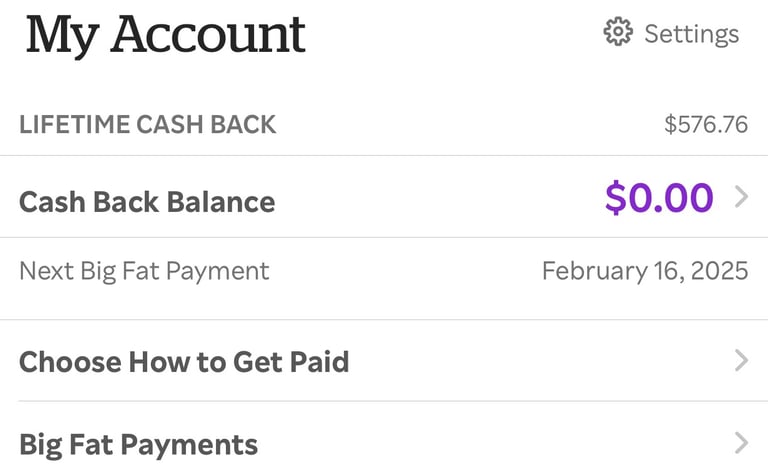Tap blank middle of Cash Back Balance row
Screen dimensions: 768x472
click(x=440, y=200)
